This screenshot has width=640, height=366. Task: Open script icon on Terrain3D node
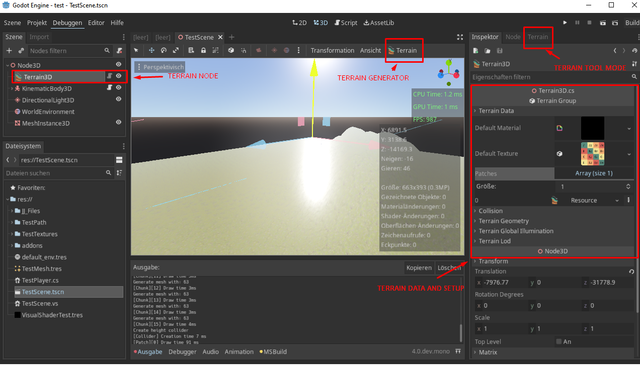pyautogui.click(x=109, y=76)
